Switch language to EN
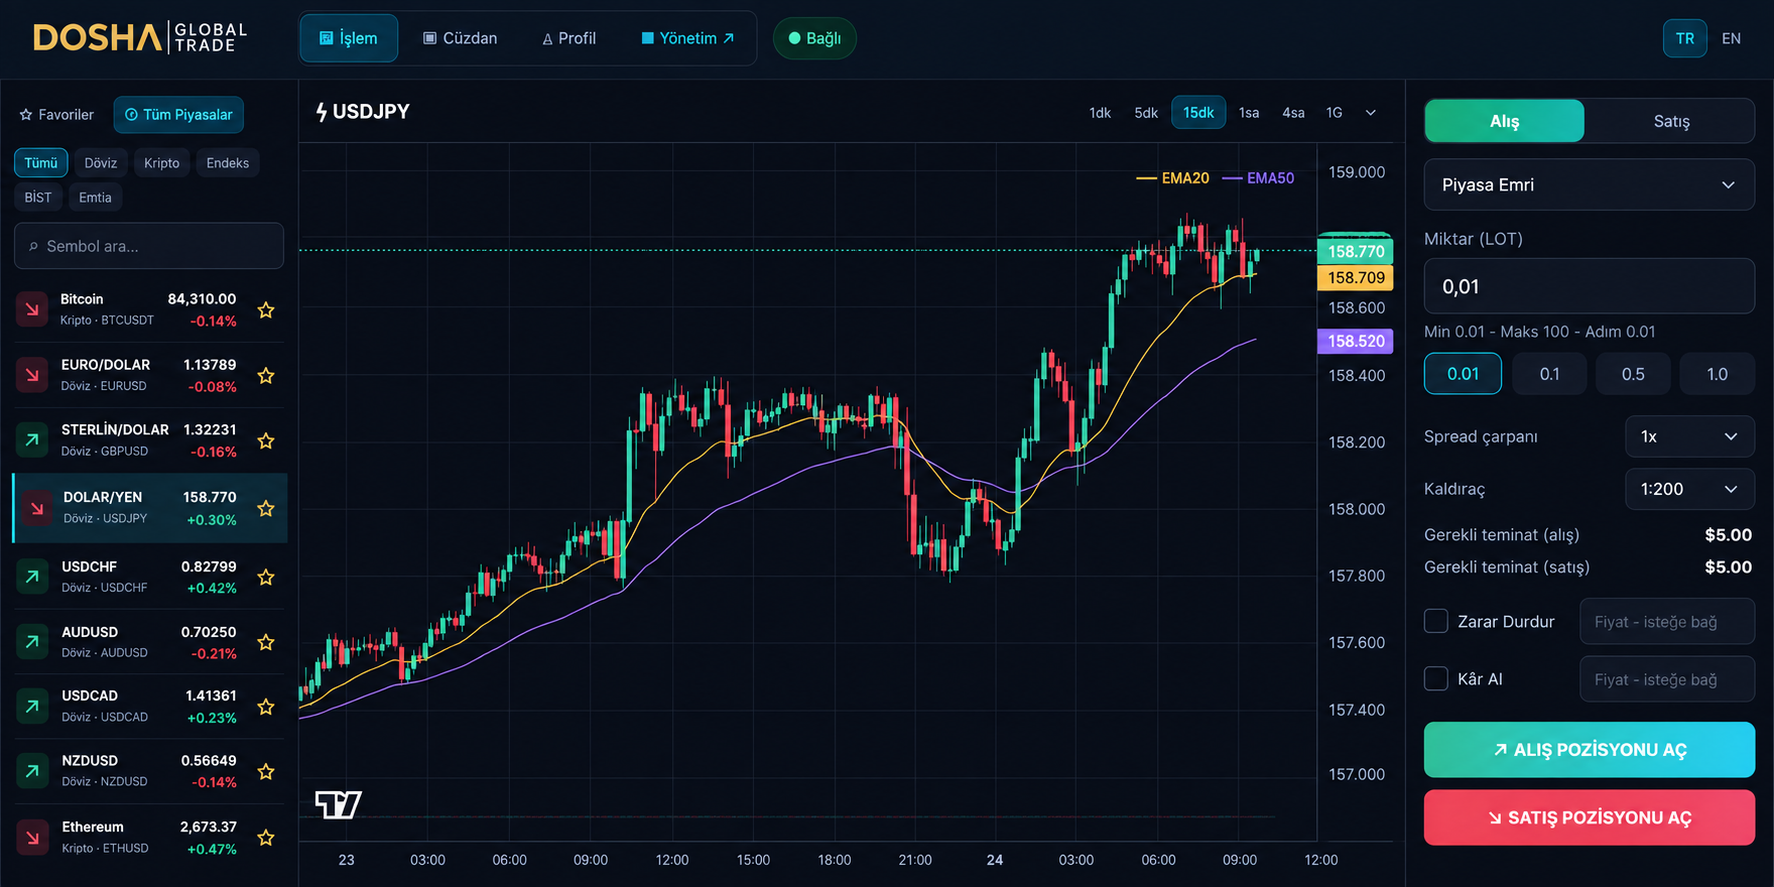1774x887 pixels. tap(1731, 38)
